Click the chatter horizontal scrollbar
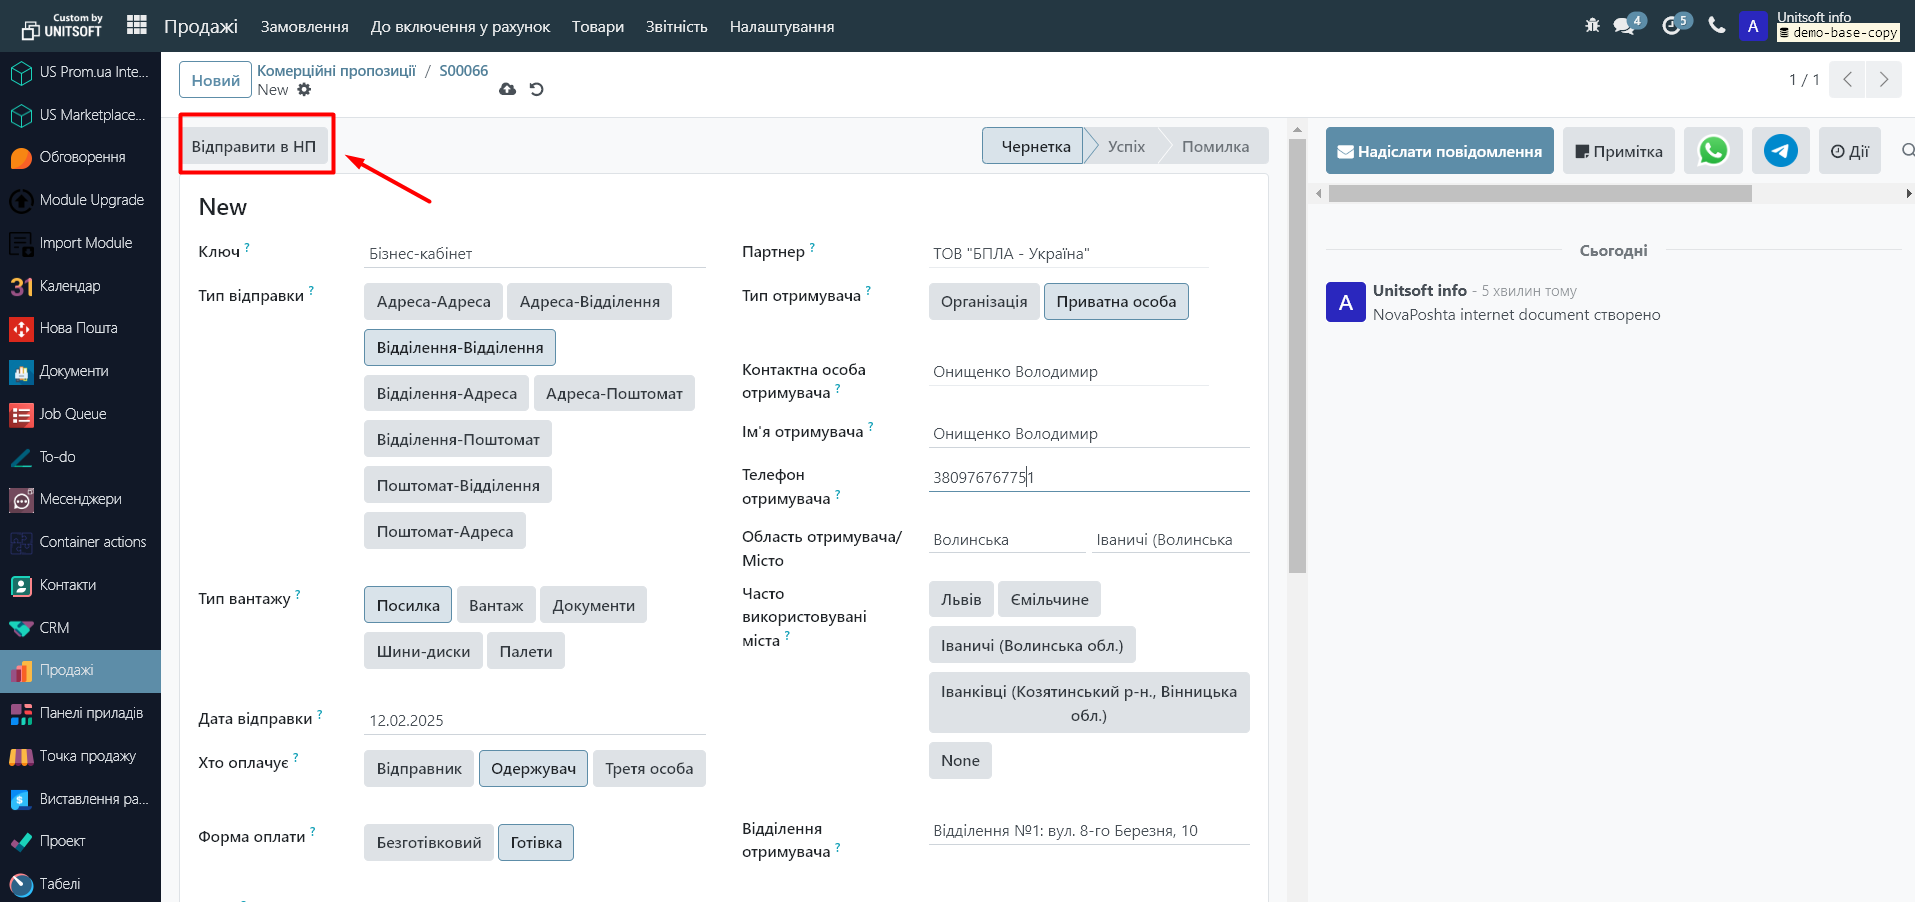The height and width of the screenshot is (902, 1915). point(1540,194)
